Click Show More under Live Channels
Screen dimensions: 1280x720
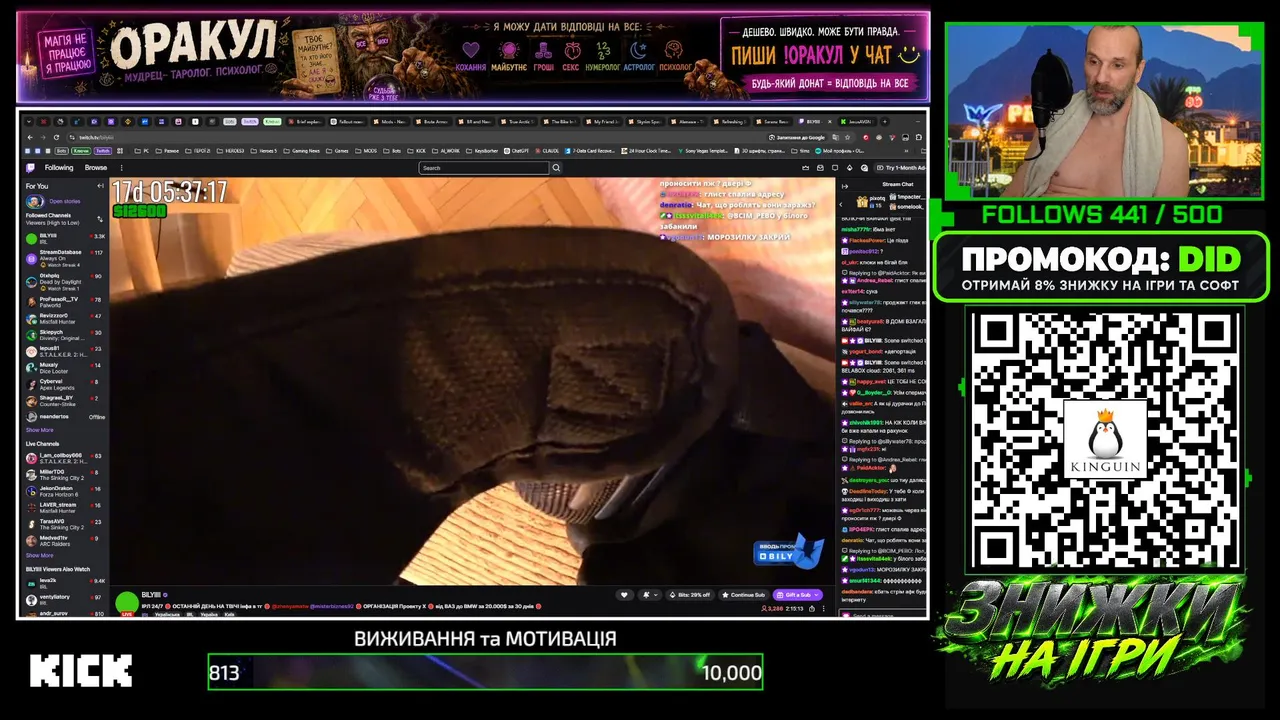tap(40, 555)
